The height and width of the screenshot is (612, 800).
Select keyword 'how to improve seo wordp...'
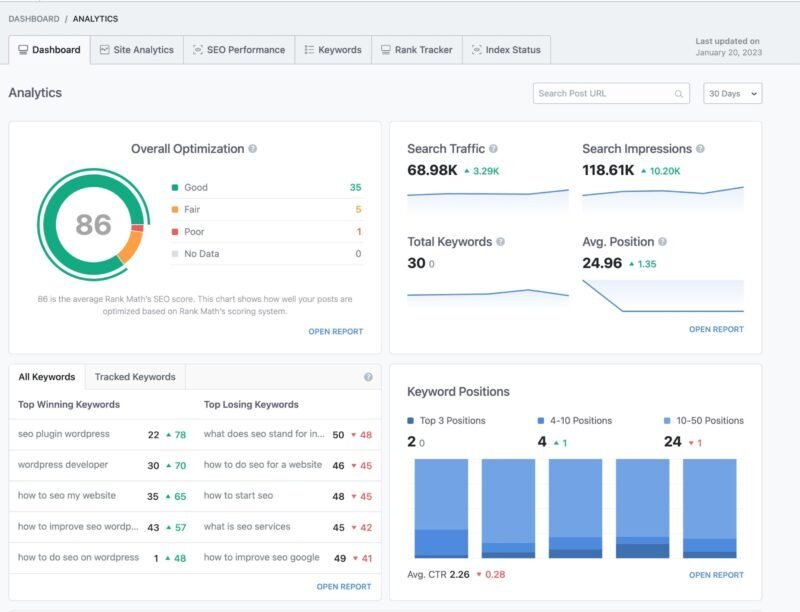pyautogui.click(x=78, y=527)
